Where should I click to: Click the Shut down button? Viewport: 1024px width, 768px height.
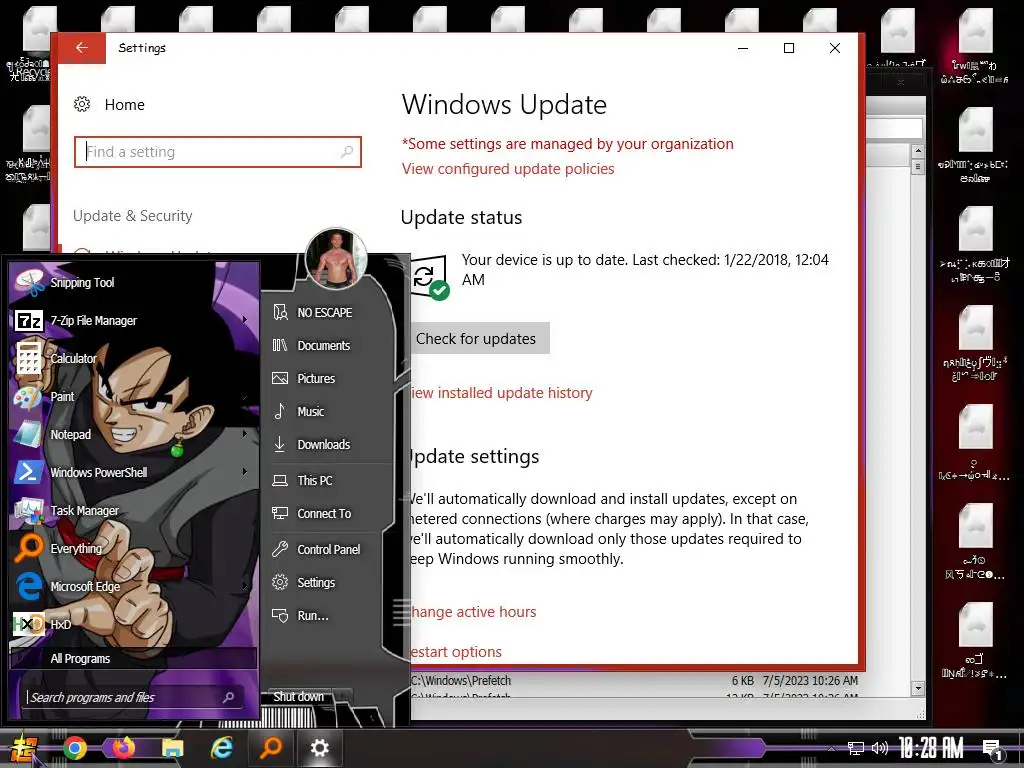pyautogui.click(x=298, y=697)
